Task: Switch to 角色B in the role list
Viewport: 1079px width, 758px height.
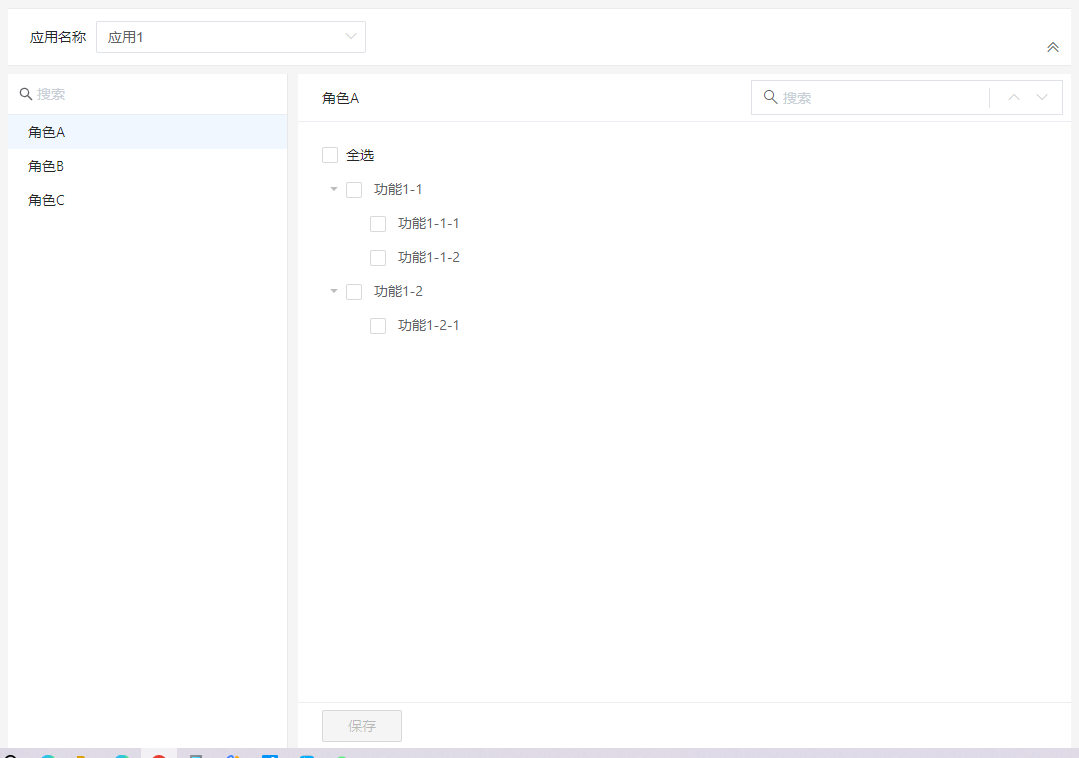Action: point(47,166)
